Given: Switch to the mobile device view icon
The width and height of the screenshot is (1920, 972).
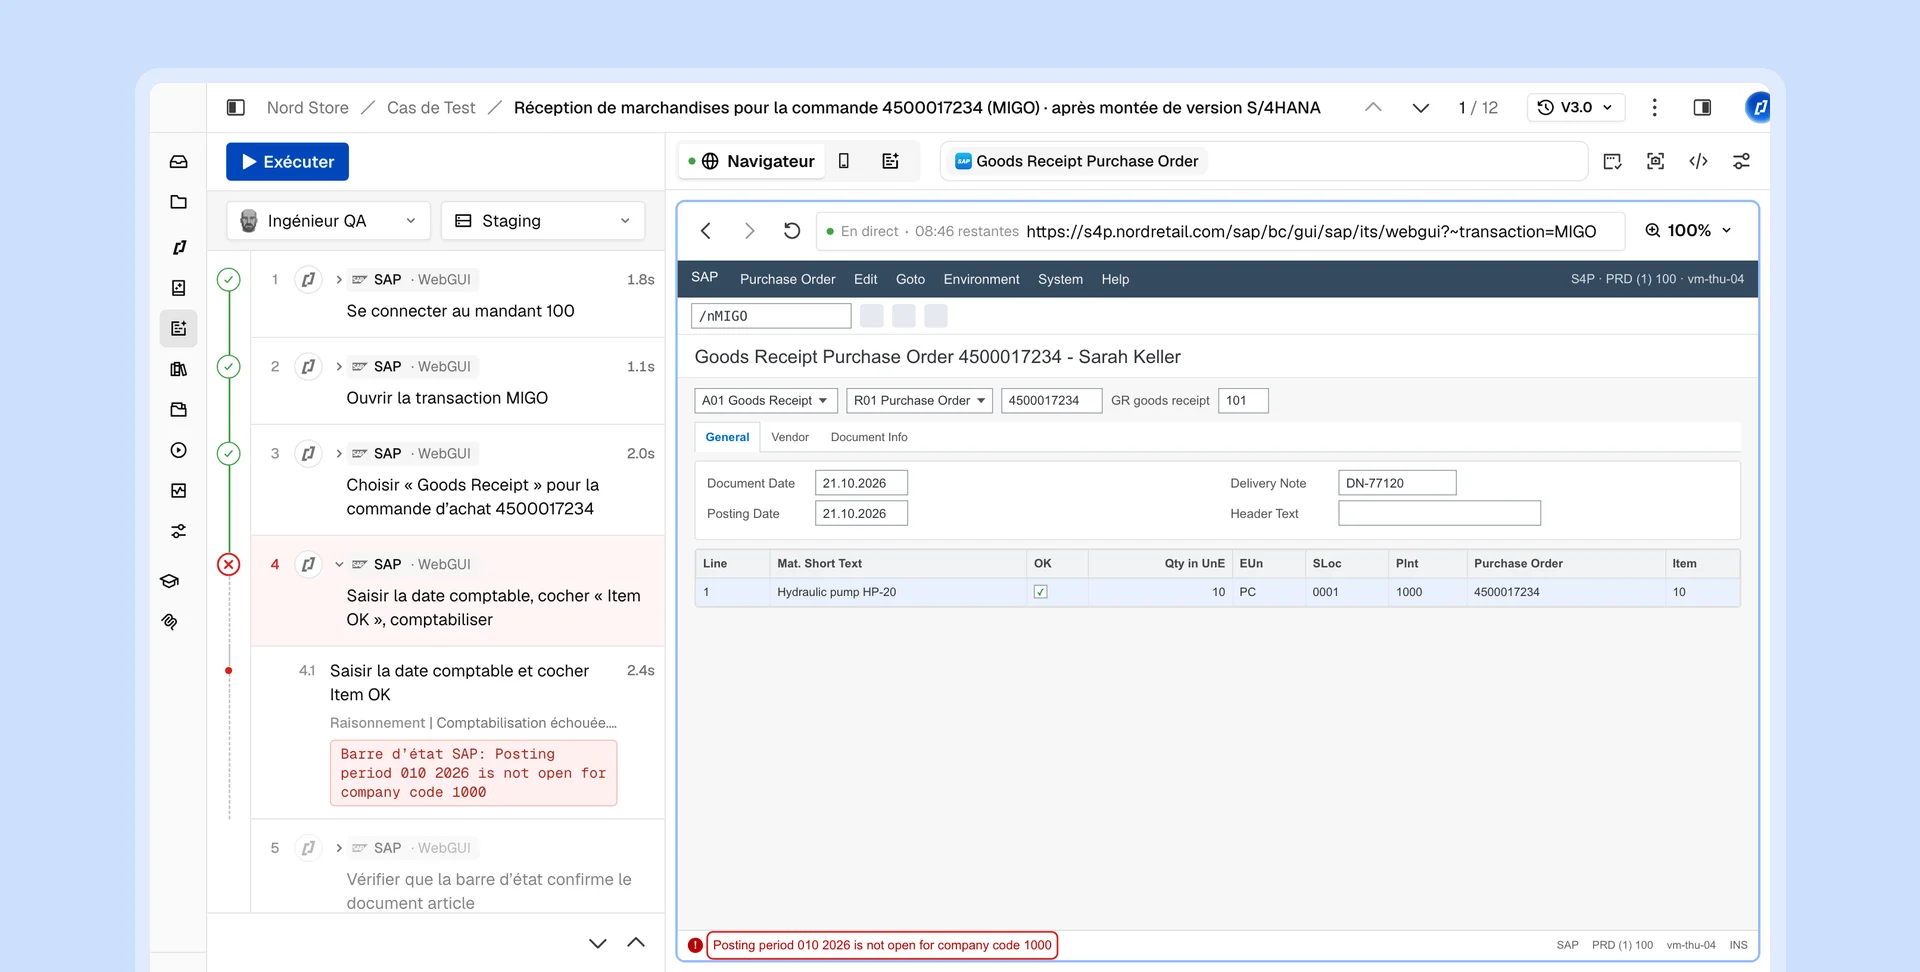Looking at the screenshot, I should click(x=844, y=161).
